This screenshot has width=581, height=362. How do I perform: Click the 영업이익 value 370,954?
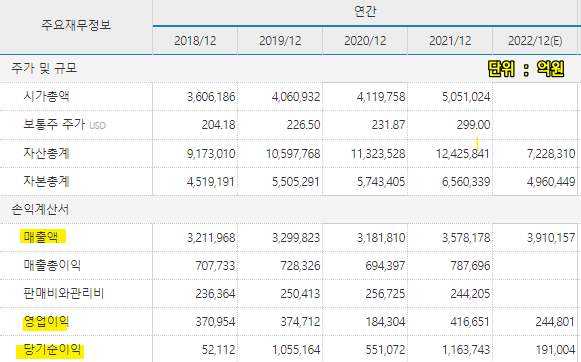(215, 322)
